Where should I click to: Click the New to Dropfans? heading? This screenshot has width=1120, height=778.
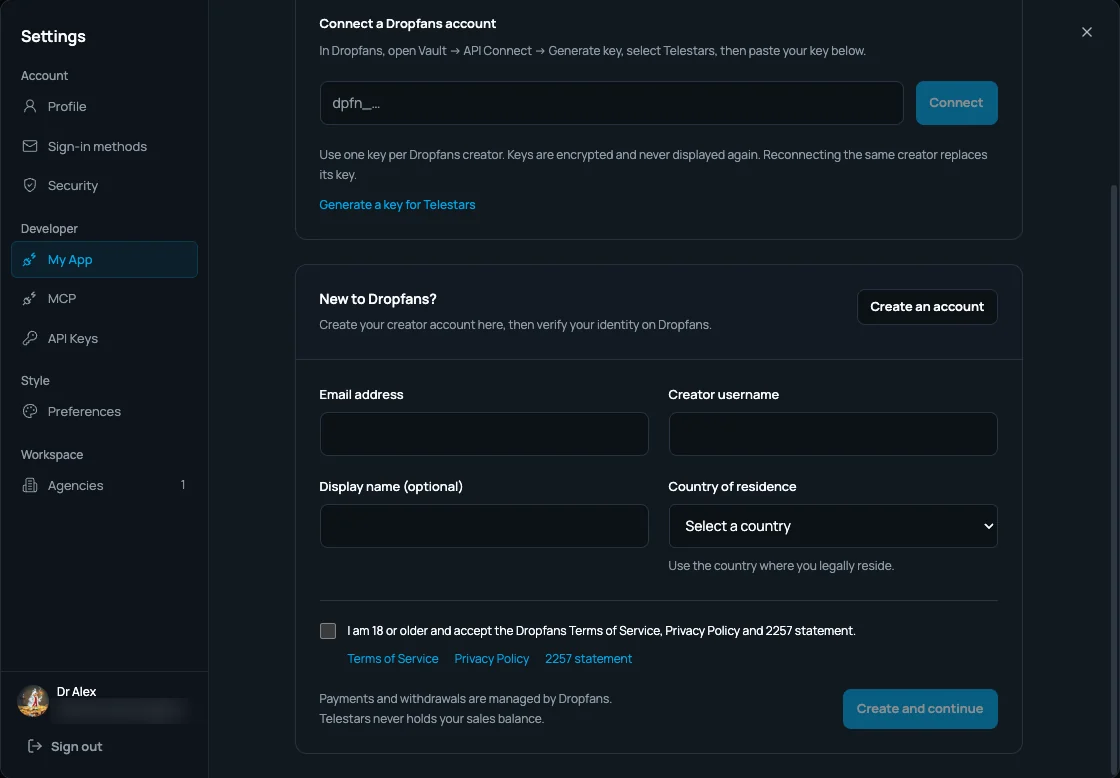pyautogui.click(x=377, y=299)
